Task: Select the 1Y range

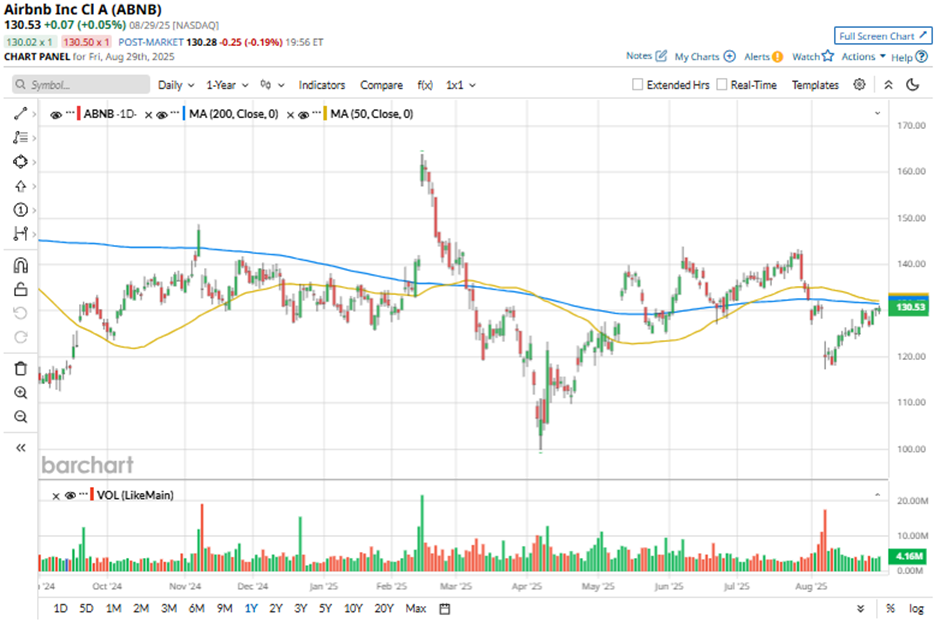Action: pos(251,609)
